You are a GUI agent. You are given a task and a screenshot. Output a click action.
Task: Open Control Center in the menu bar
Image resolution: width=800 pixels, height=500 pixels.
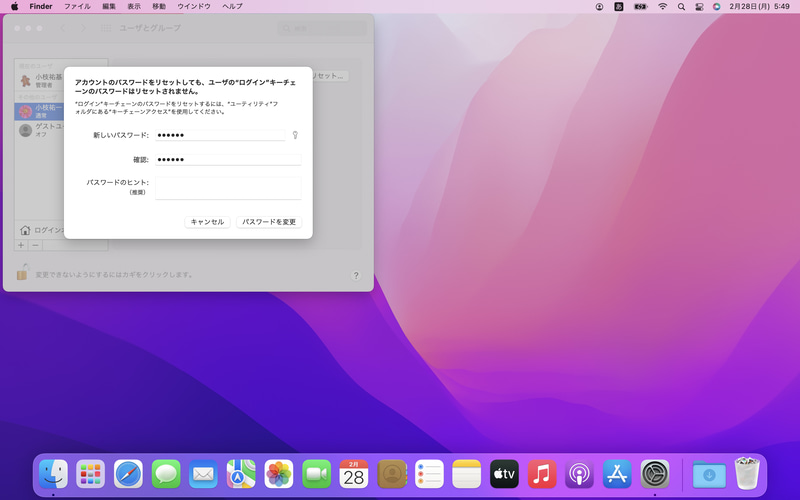tap(699, 7)
